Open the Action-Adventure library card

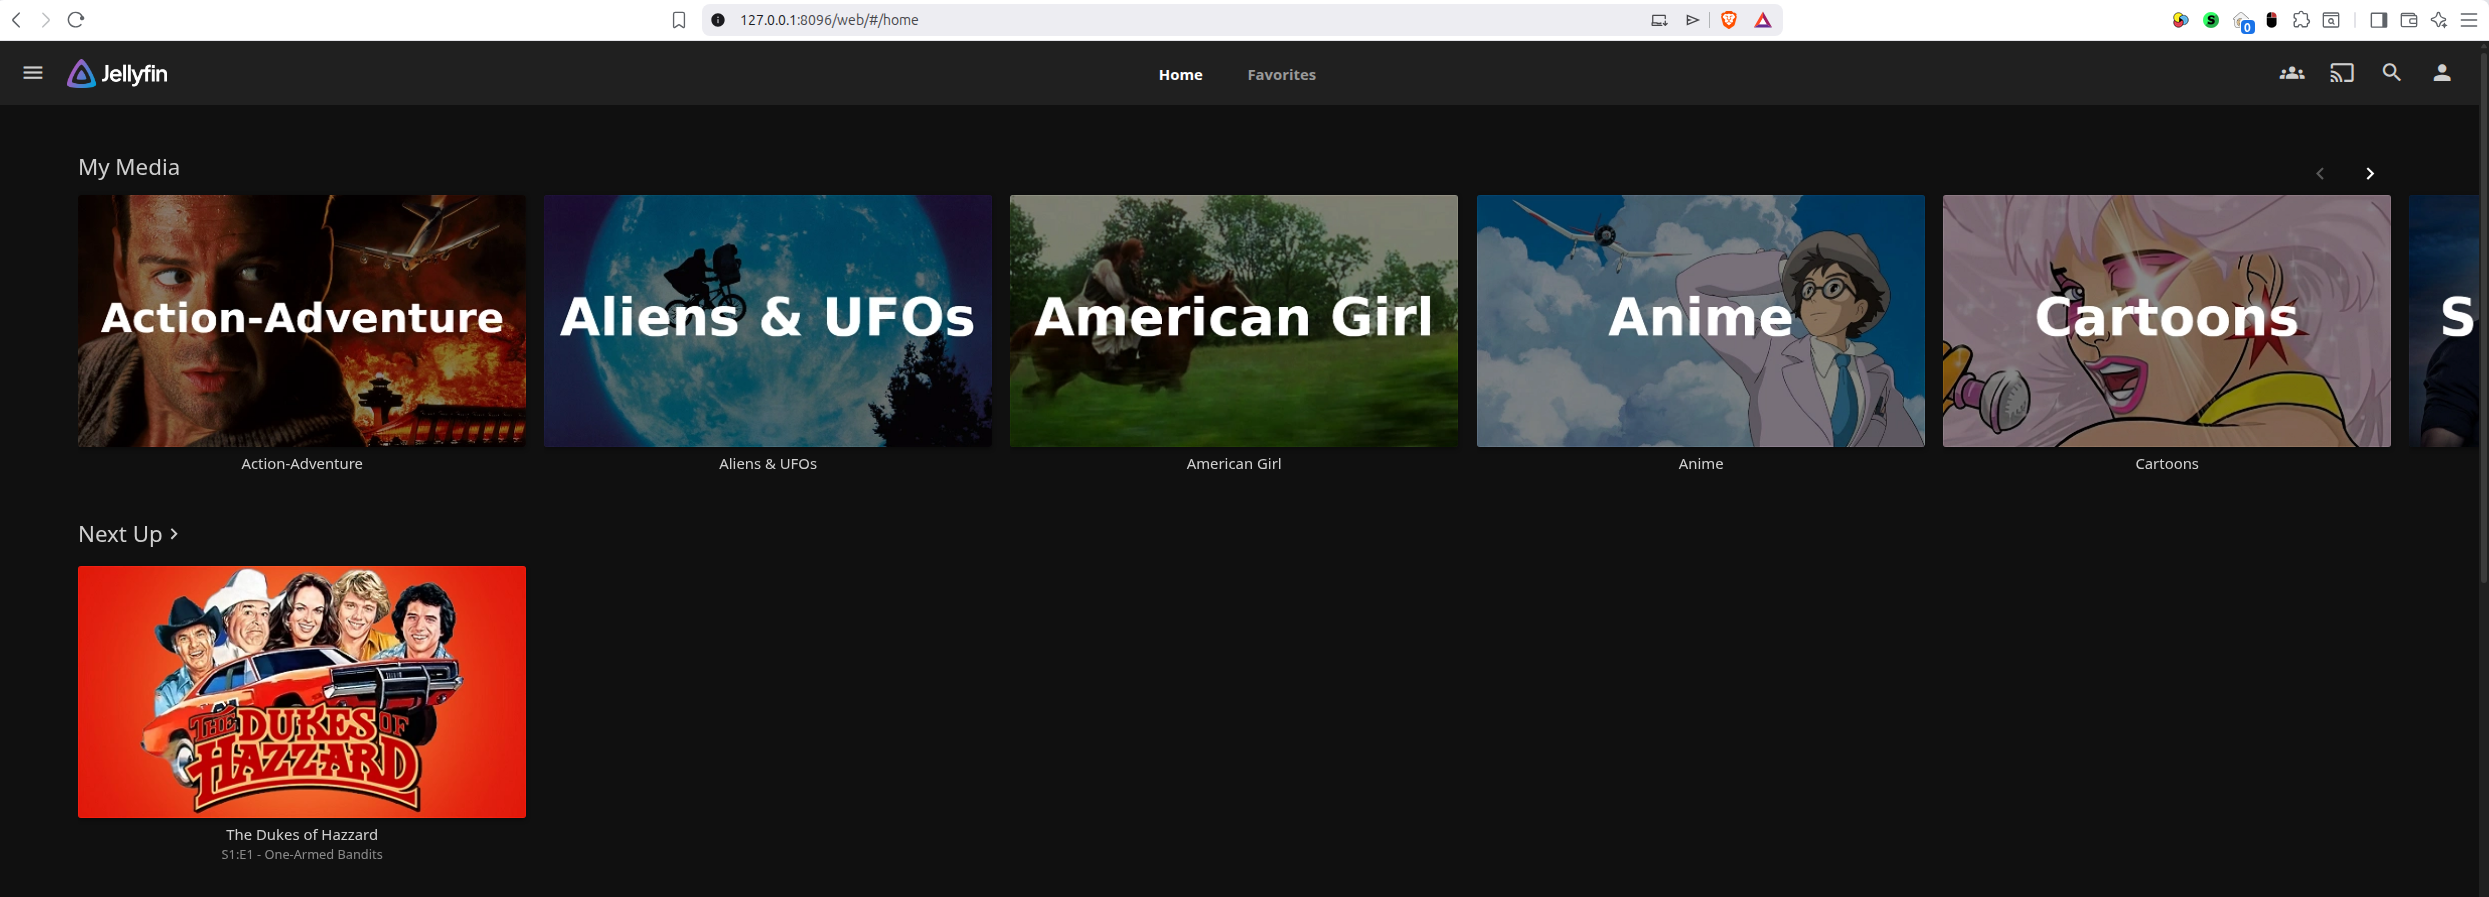302,321
